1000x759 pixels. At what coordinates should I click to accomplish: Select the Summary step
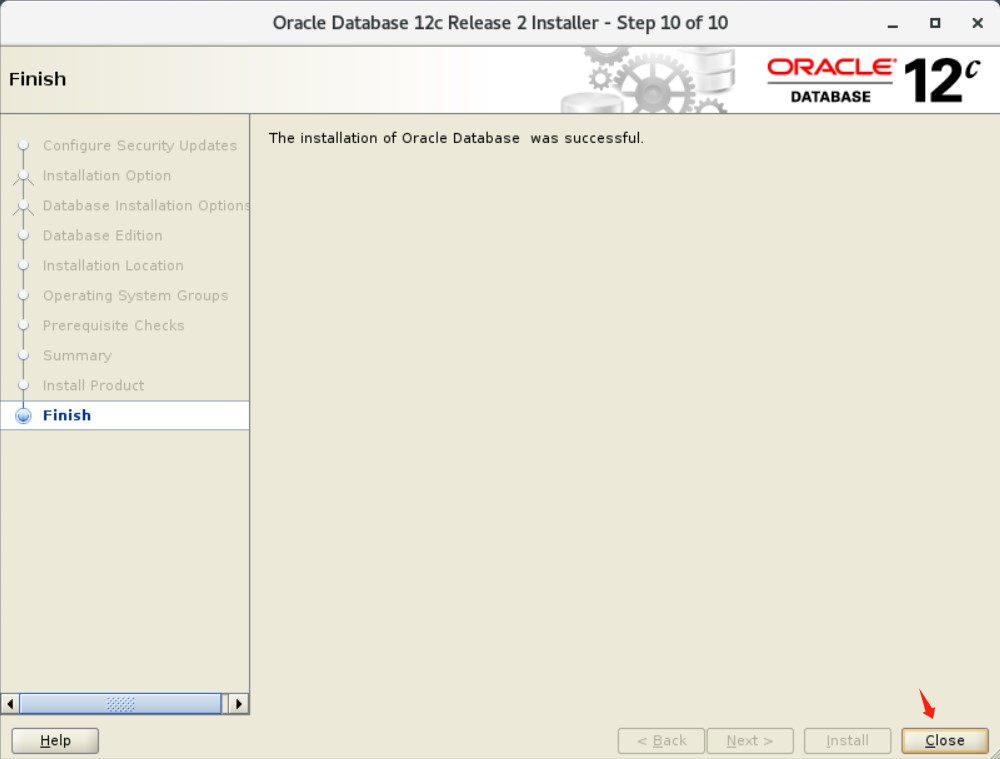[x=77, y=355]
